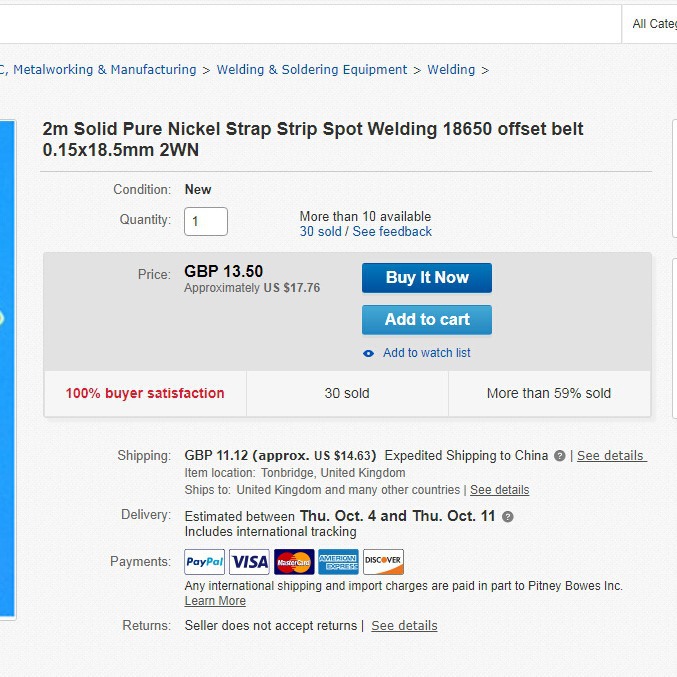
Task: Click the MasterCard payment icon
Action: (x=293, y=562)
